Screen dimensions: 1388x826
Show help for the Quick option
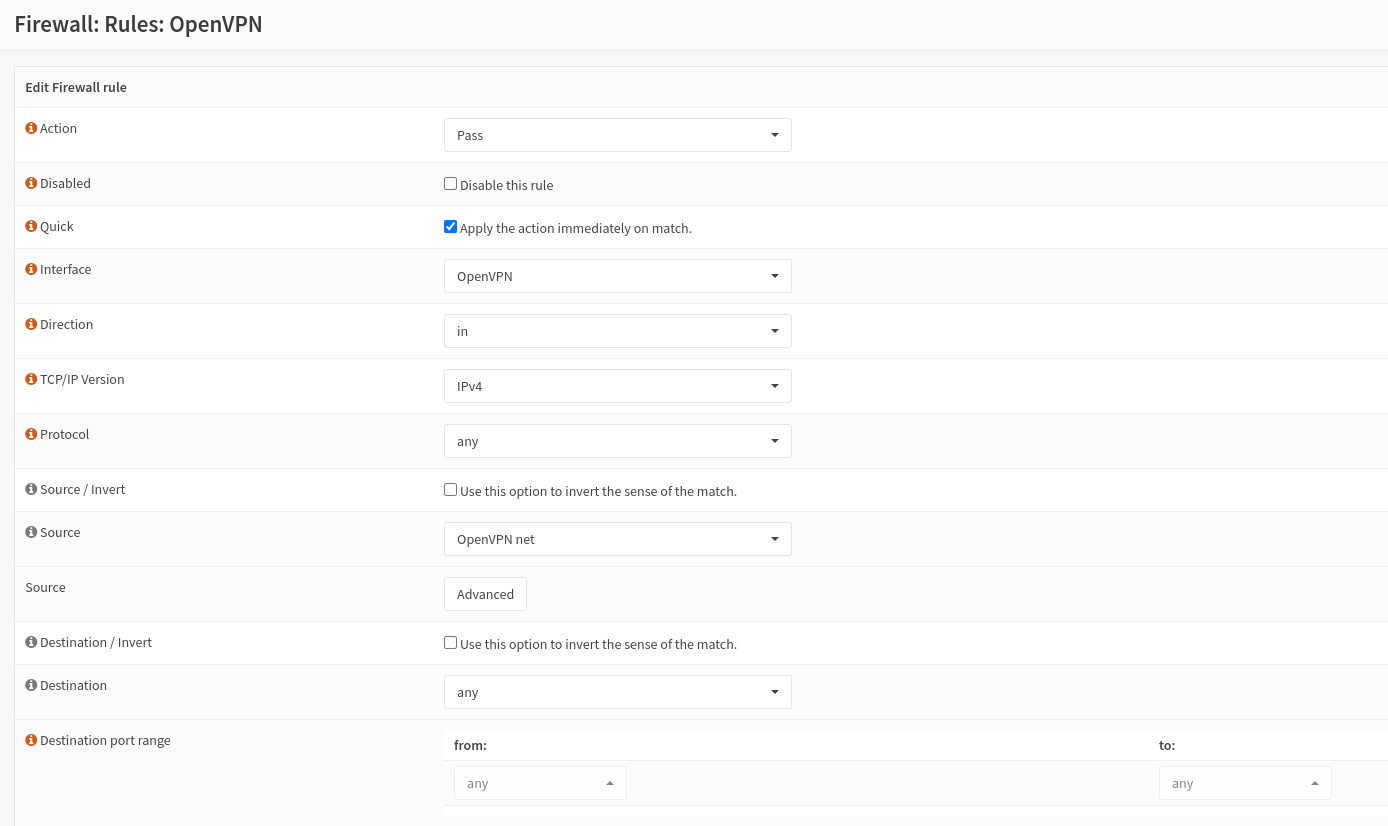pos(31,227)
